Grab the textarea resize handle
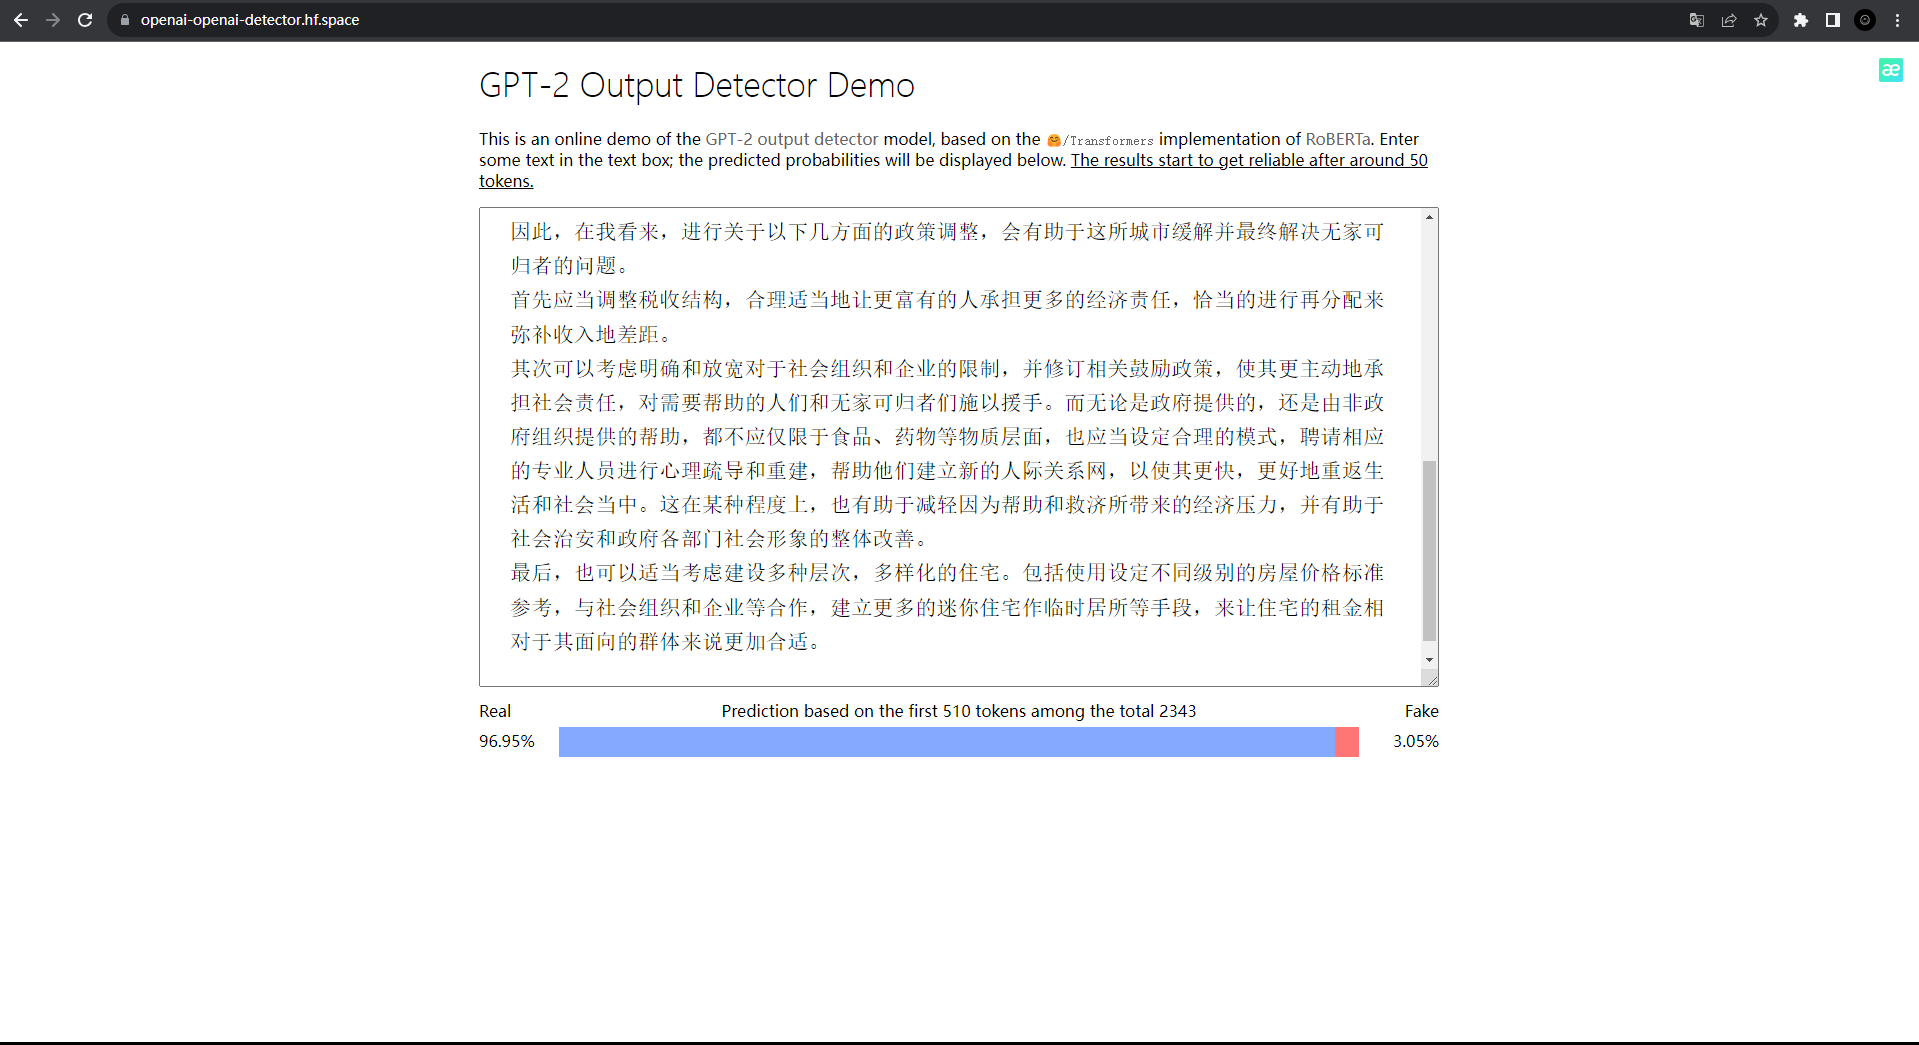Viewport: 1919px width, 1045px height. 1431,679
